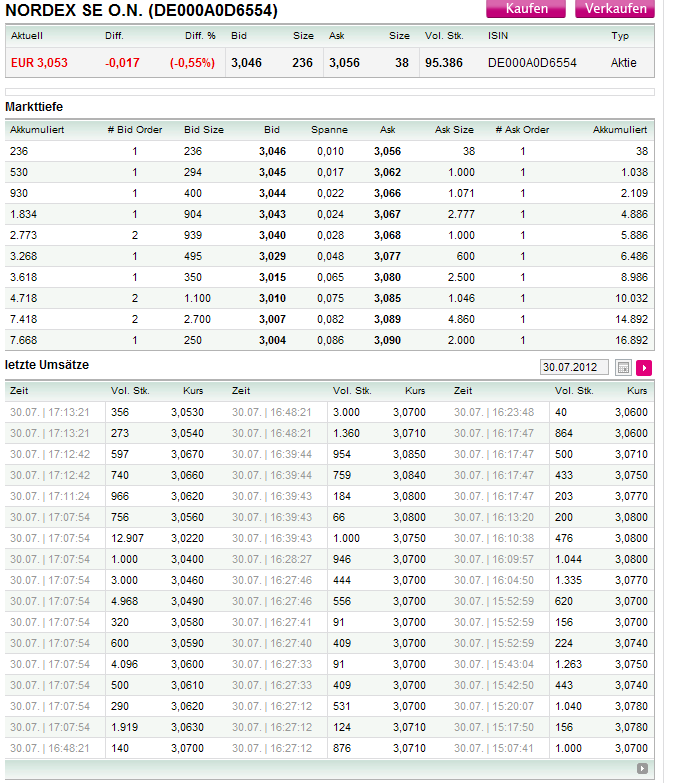
Task: Click the gray next-page arrow below trades table
Action: 643,769
